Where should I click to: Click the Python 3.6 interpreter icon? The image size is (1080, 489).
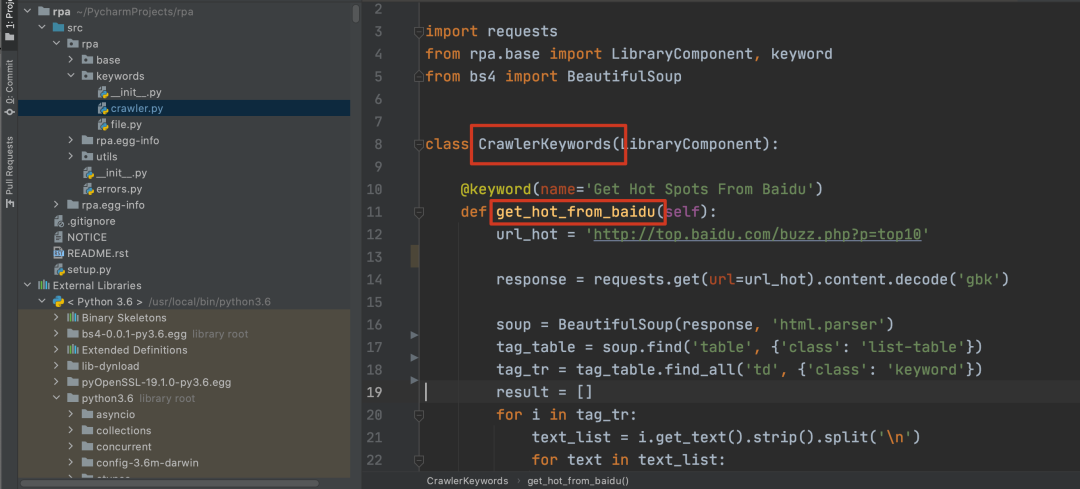tap(59, 302)
